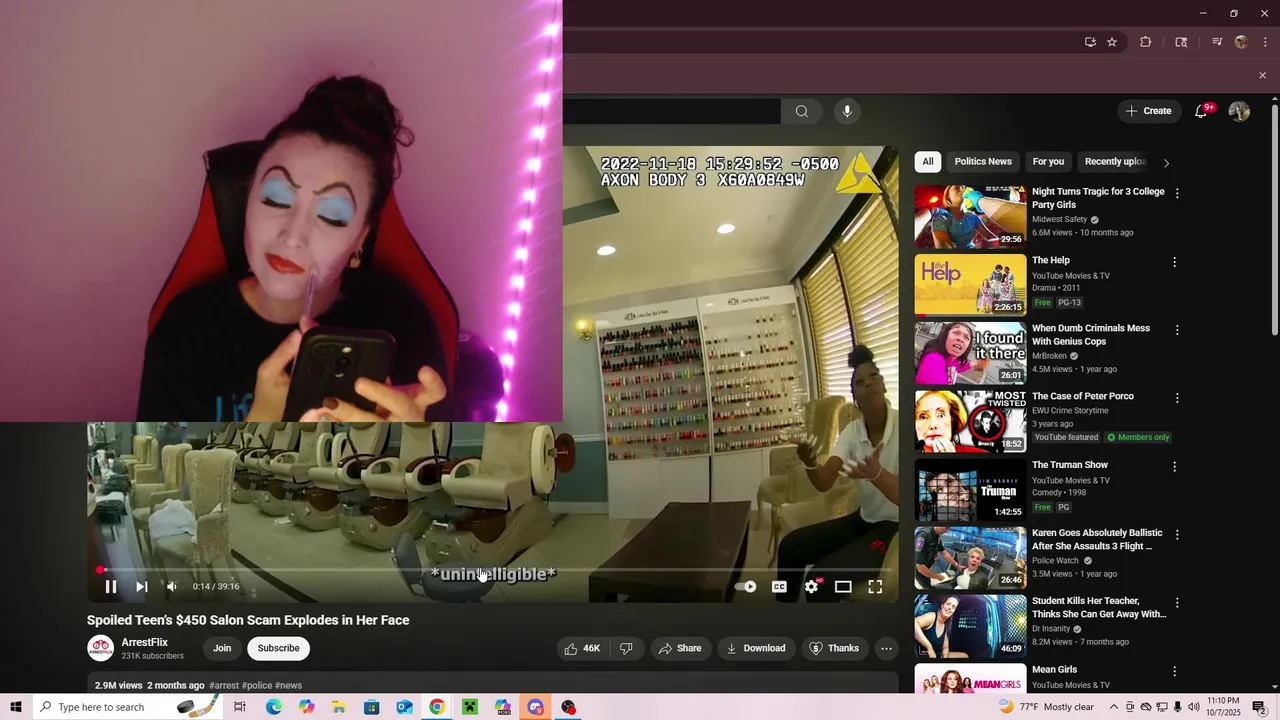Bookmark this page star icon
Image resolution: width=1280 pixels, height=720 pixels.
tap(1112, 42)
